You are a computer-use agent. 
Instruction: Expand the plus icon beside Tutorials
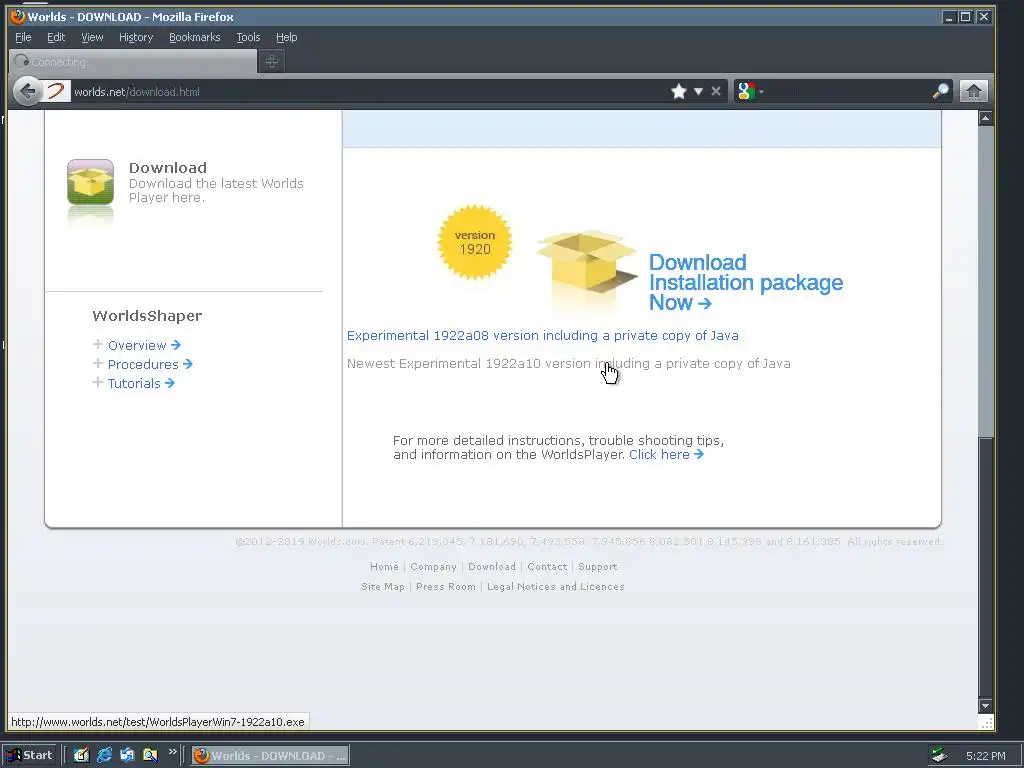[98, 382]
